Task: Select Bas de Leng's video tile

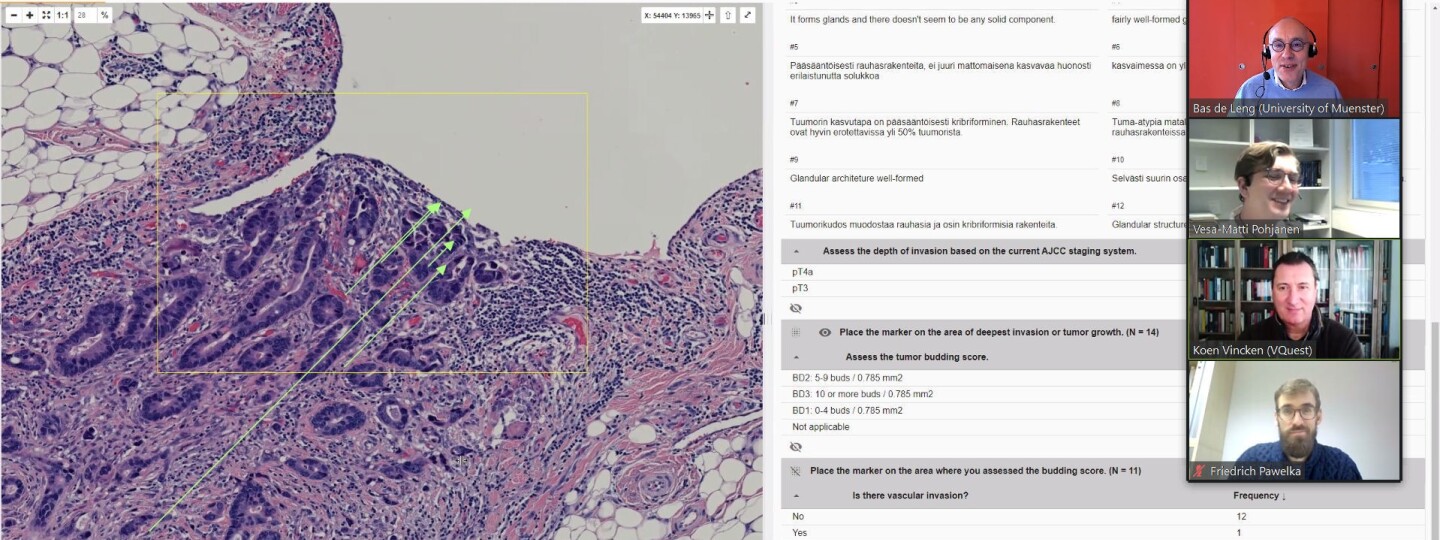Action: point(1293,58)
